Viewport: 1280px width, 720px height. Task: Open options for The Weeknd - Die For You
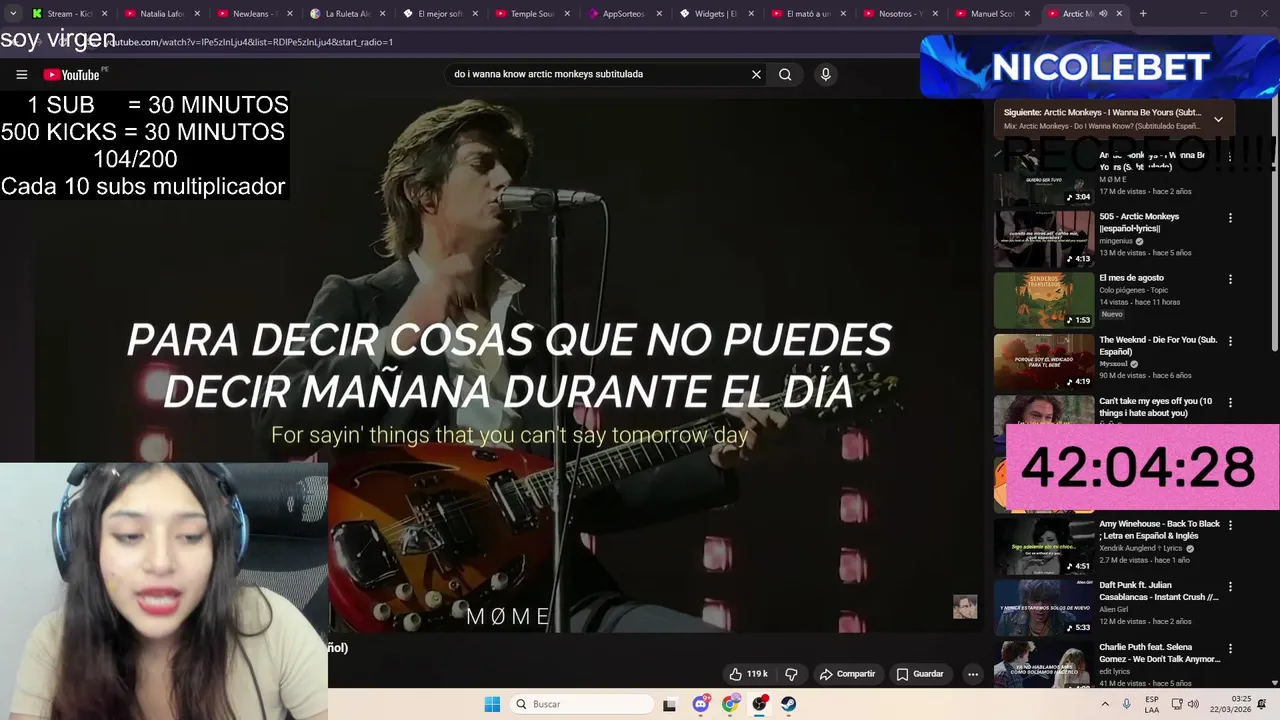point(1230,341)
